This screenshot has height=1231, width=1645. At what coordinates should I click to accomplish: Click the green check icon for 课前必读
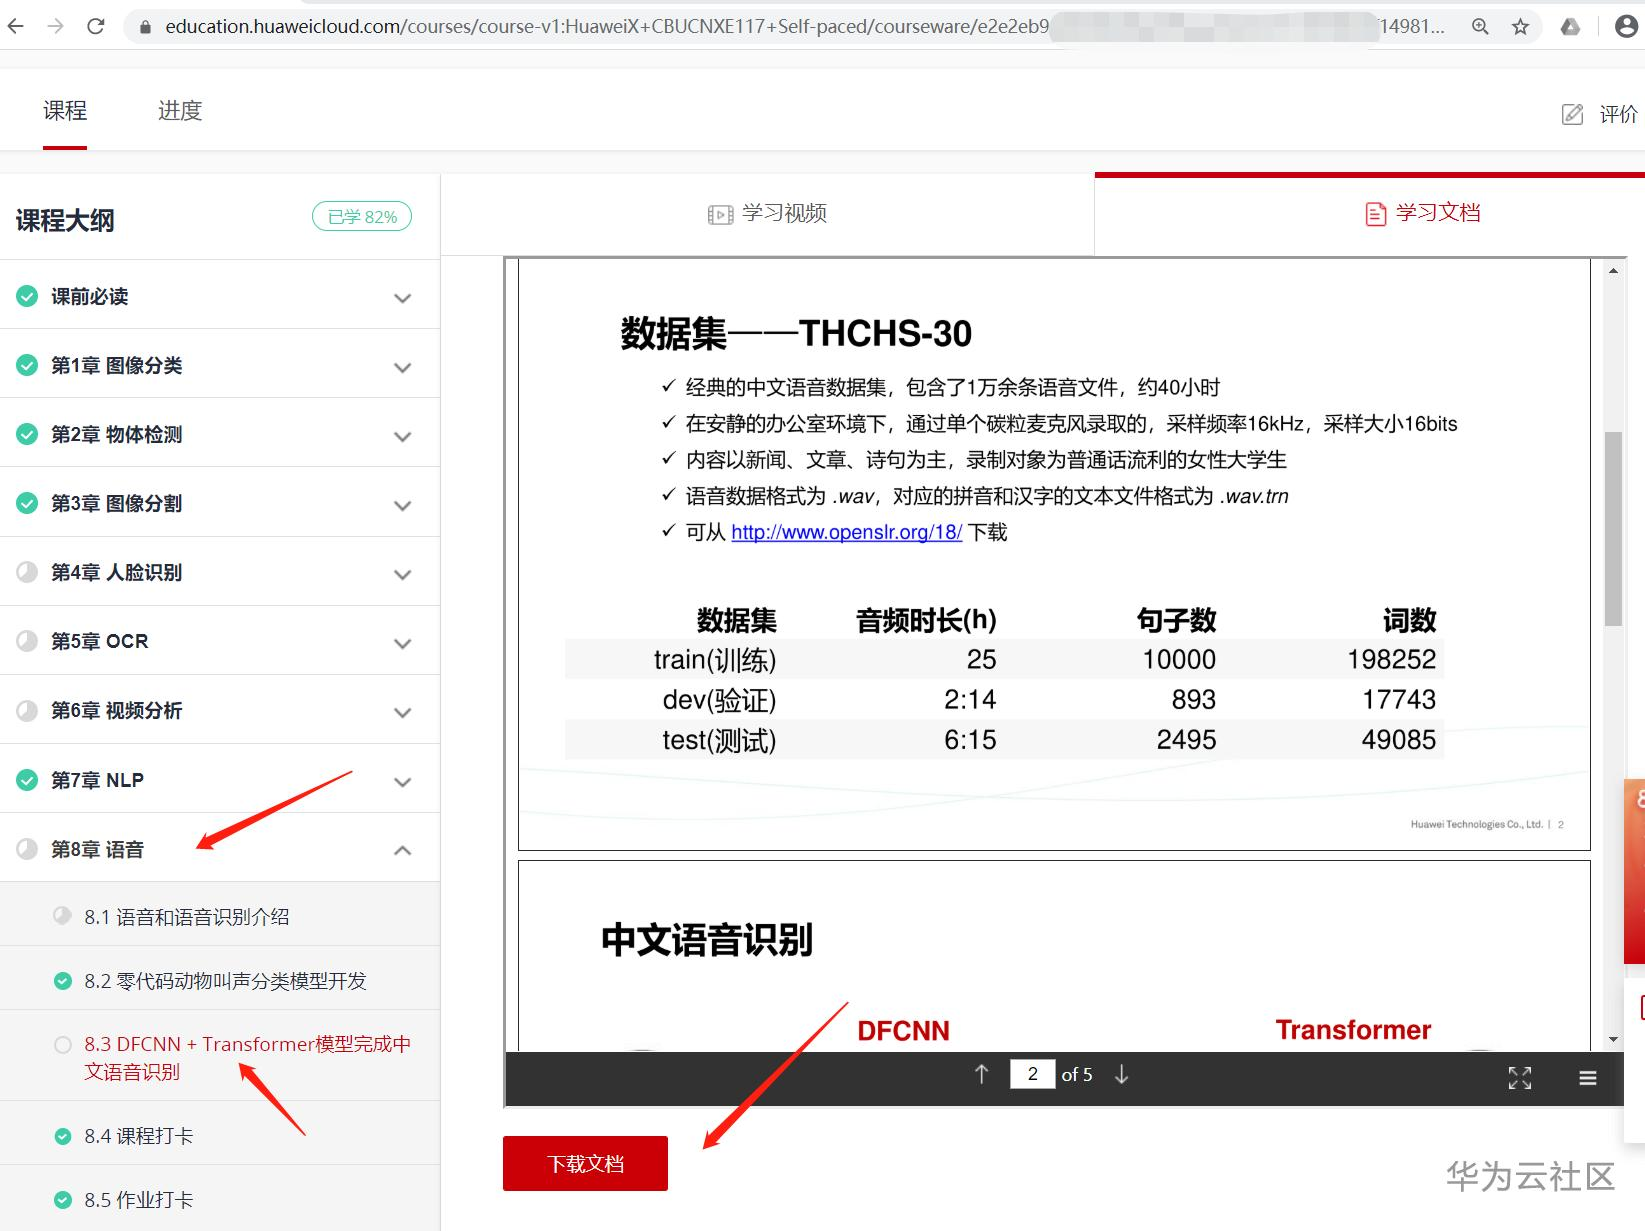coord(27,296)
